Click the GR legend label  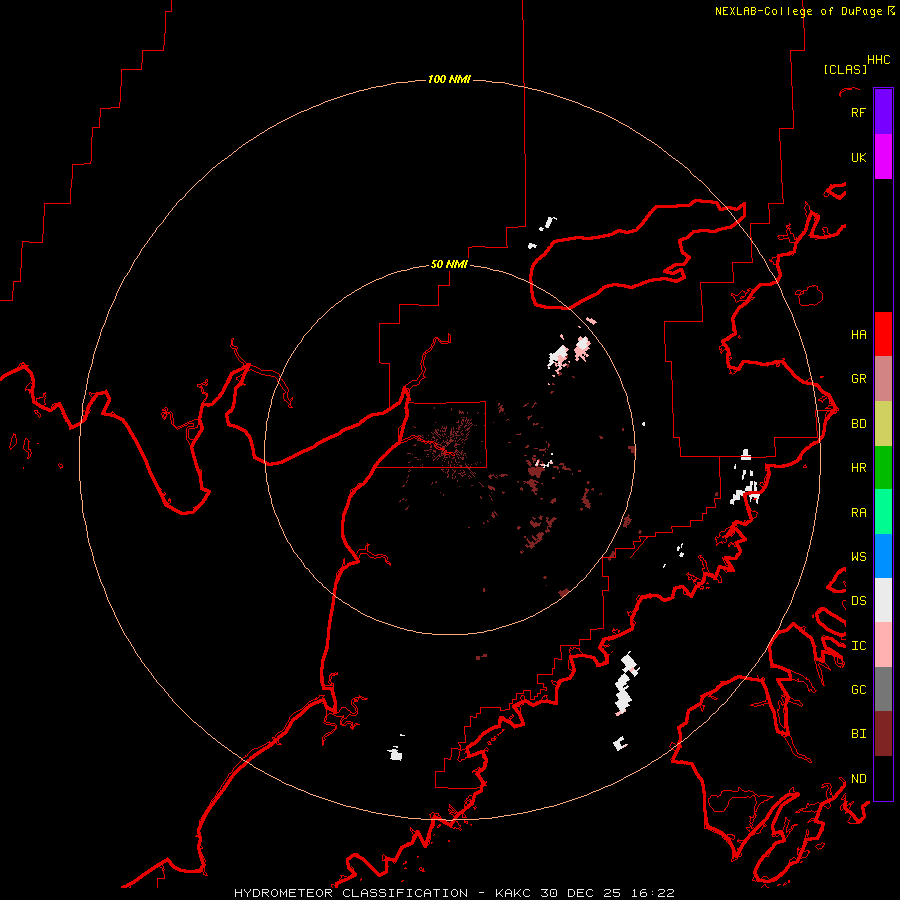(x=858, y=379)
